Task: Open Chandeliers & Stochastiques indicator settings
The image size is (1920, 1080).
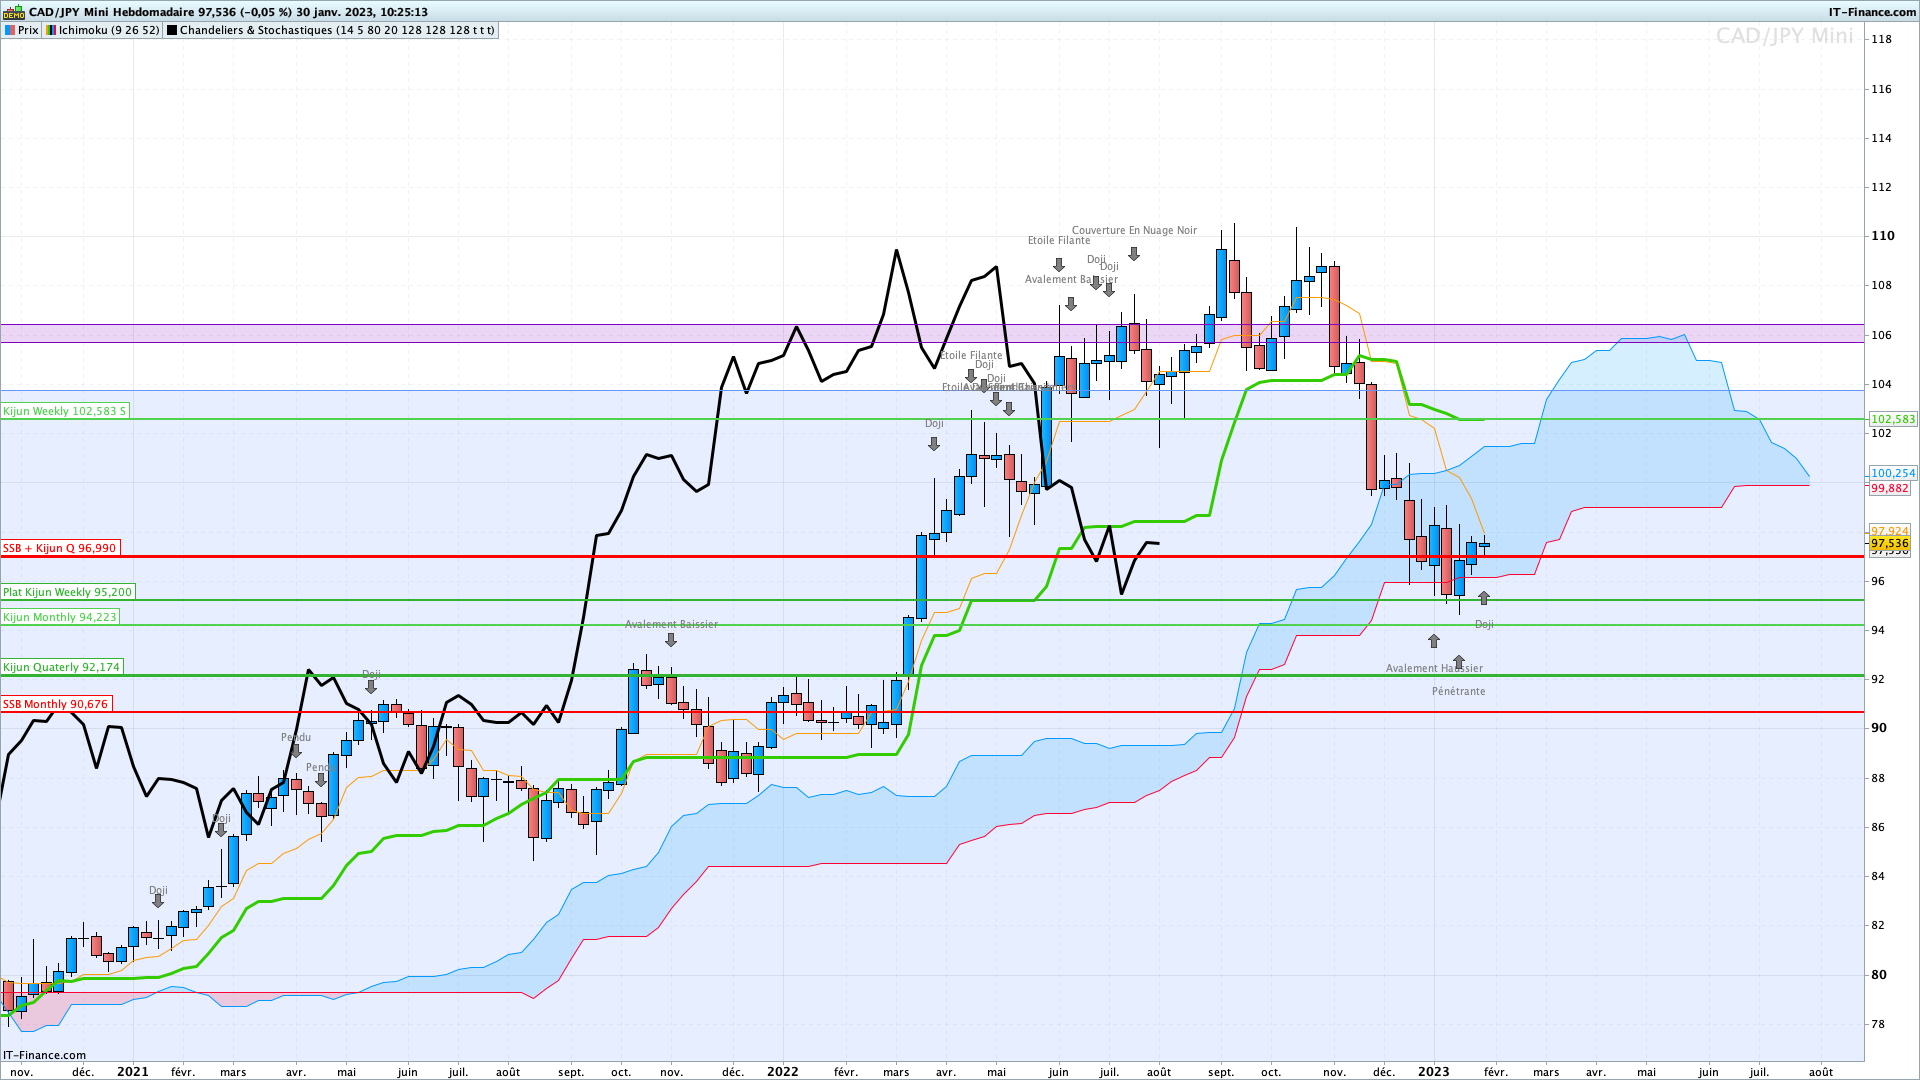Action: [x=330, y=30]
